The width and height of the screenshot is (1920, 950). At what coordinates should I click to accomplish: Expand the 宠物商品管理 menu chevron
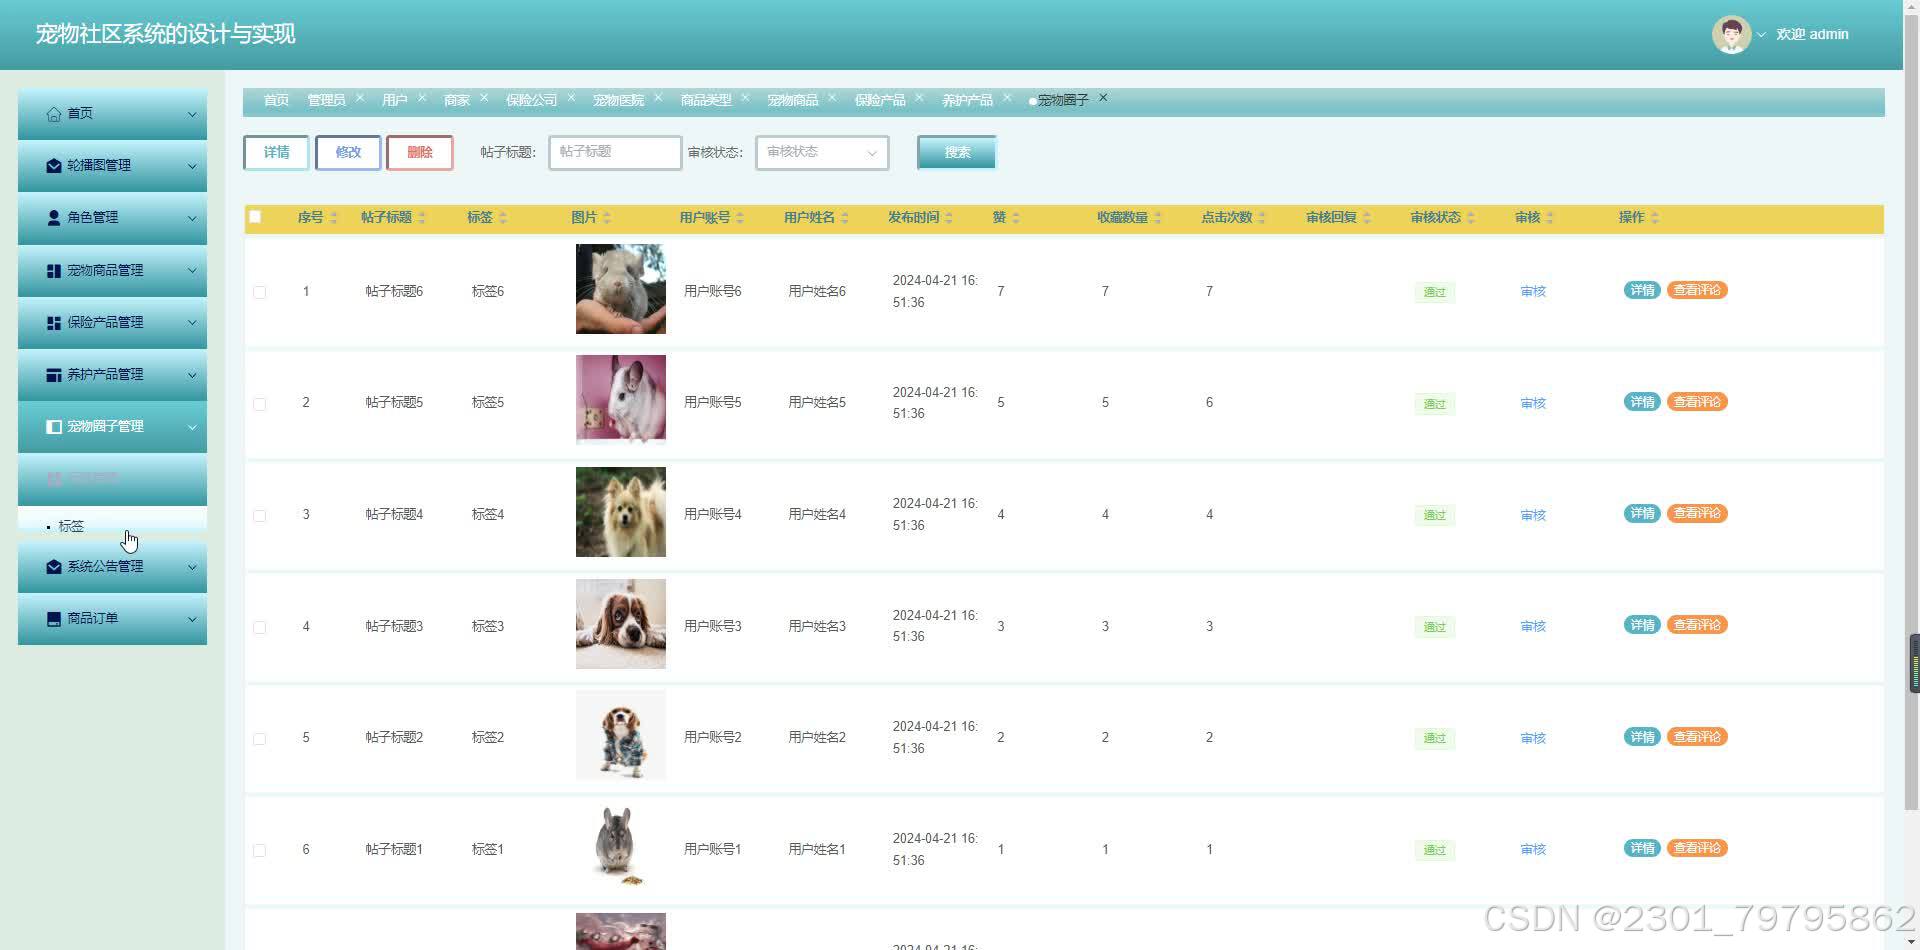pos(192,271)
